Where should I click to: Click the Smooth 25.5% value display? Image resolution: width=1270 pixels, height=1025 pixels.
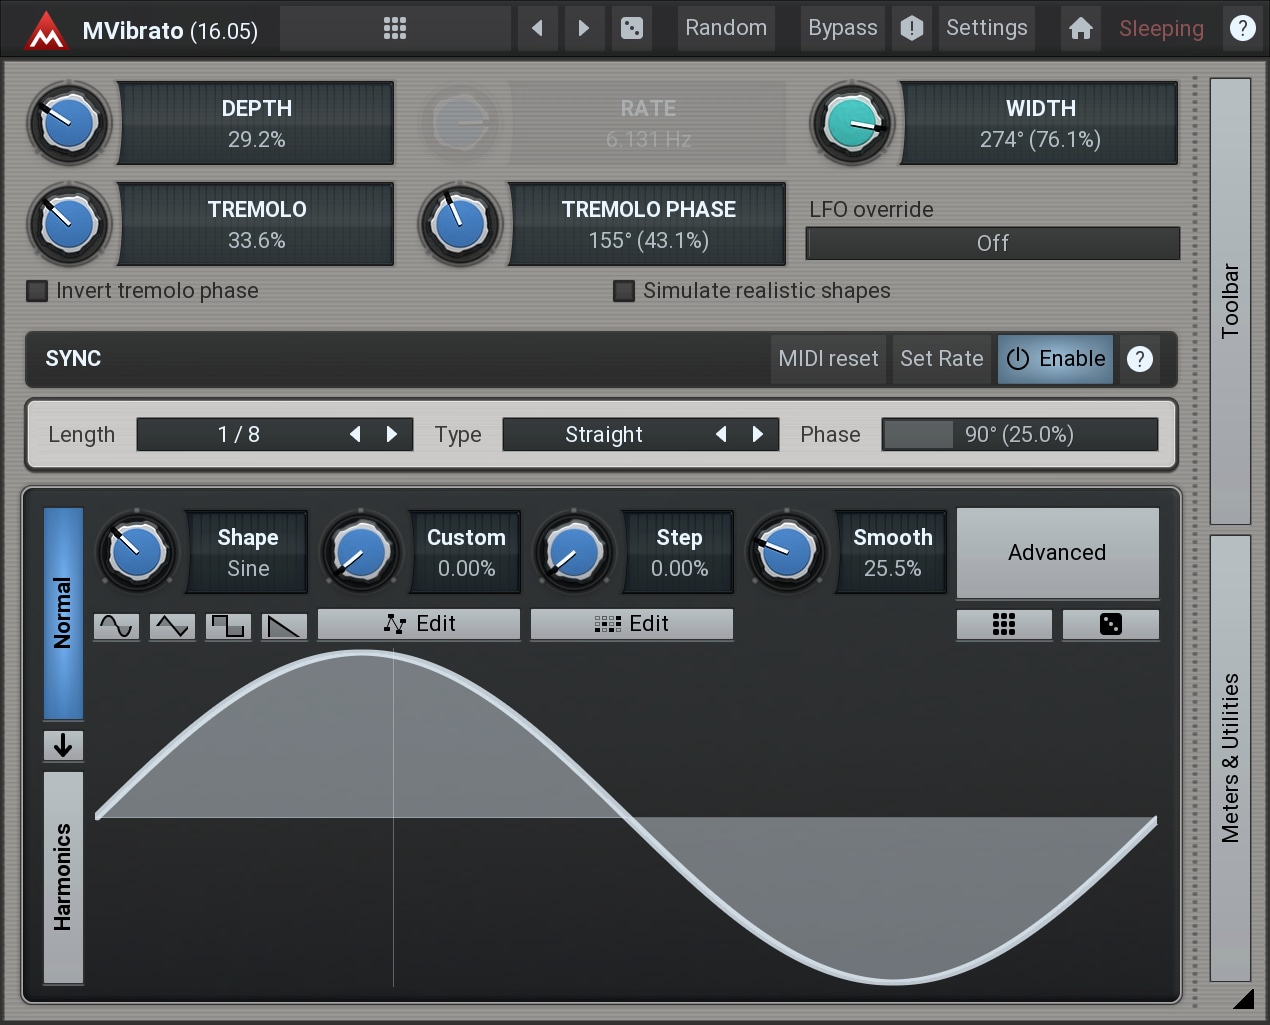point(892,552)
